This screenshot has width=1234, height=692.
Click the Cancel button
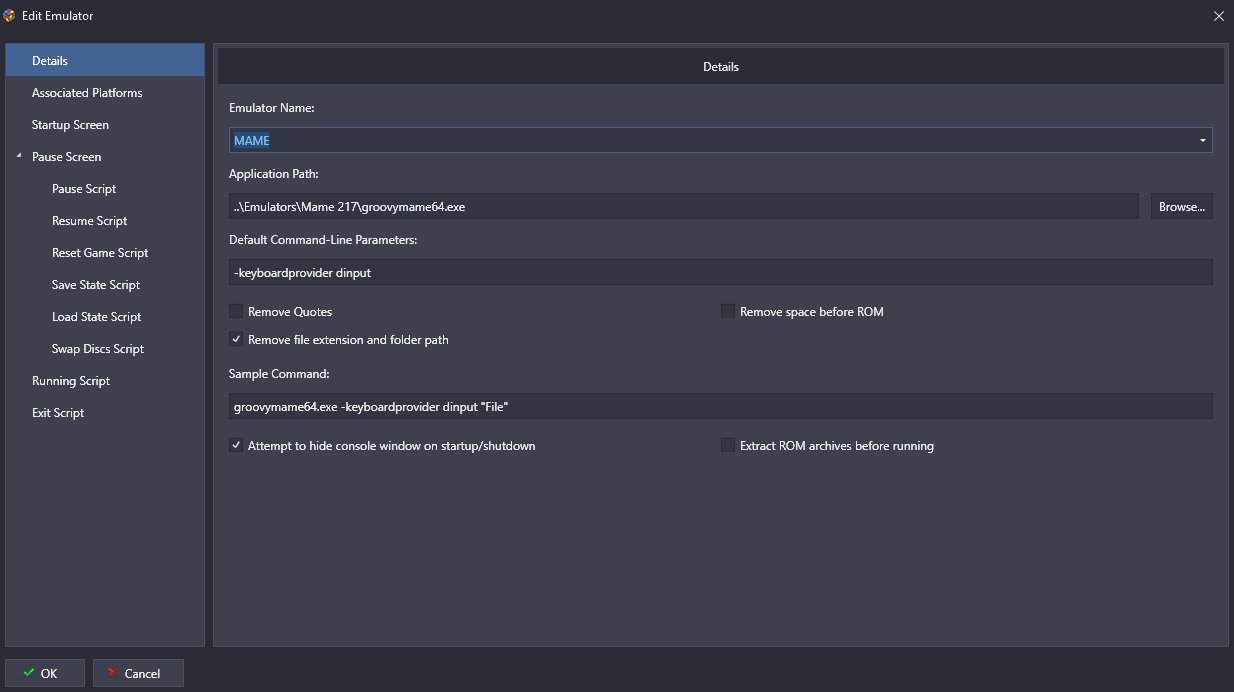coord(138,673)
